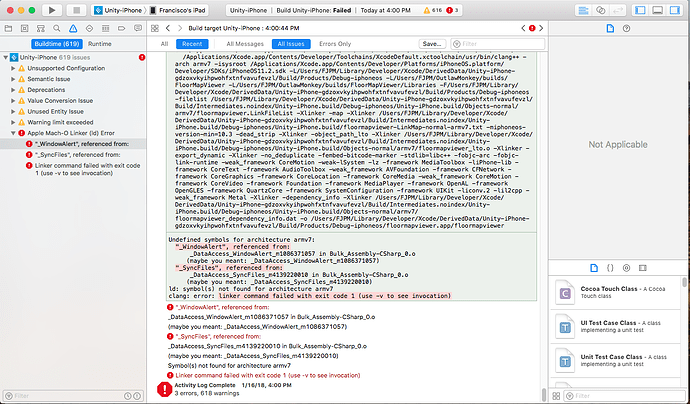Collapse Apple Mach-O Linker Error group
The width and height of the screenshot is (690, 404).
click(13, 133)
